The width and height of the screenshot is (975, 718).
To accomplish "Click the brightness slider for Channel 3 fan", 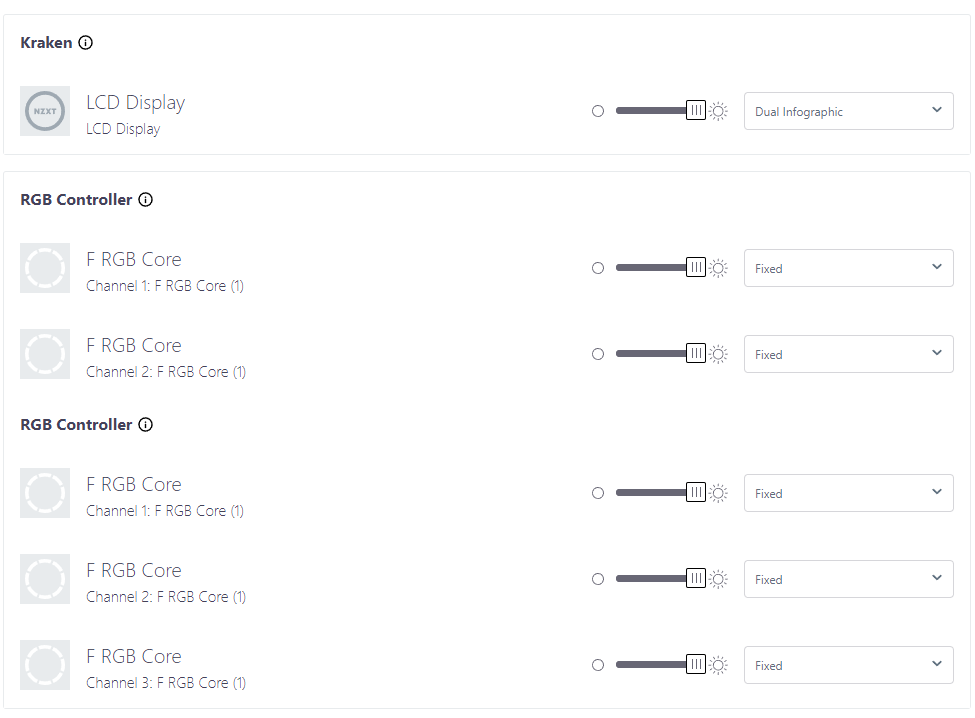I will pos(655,665).
